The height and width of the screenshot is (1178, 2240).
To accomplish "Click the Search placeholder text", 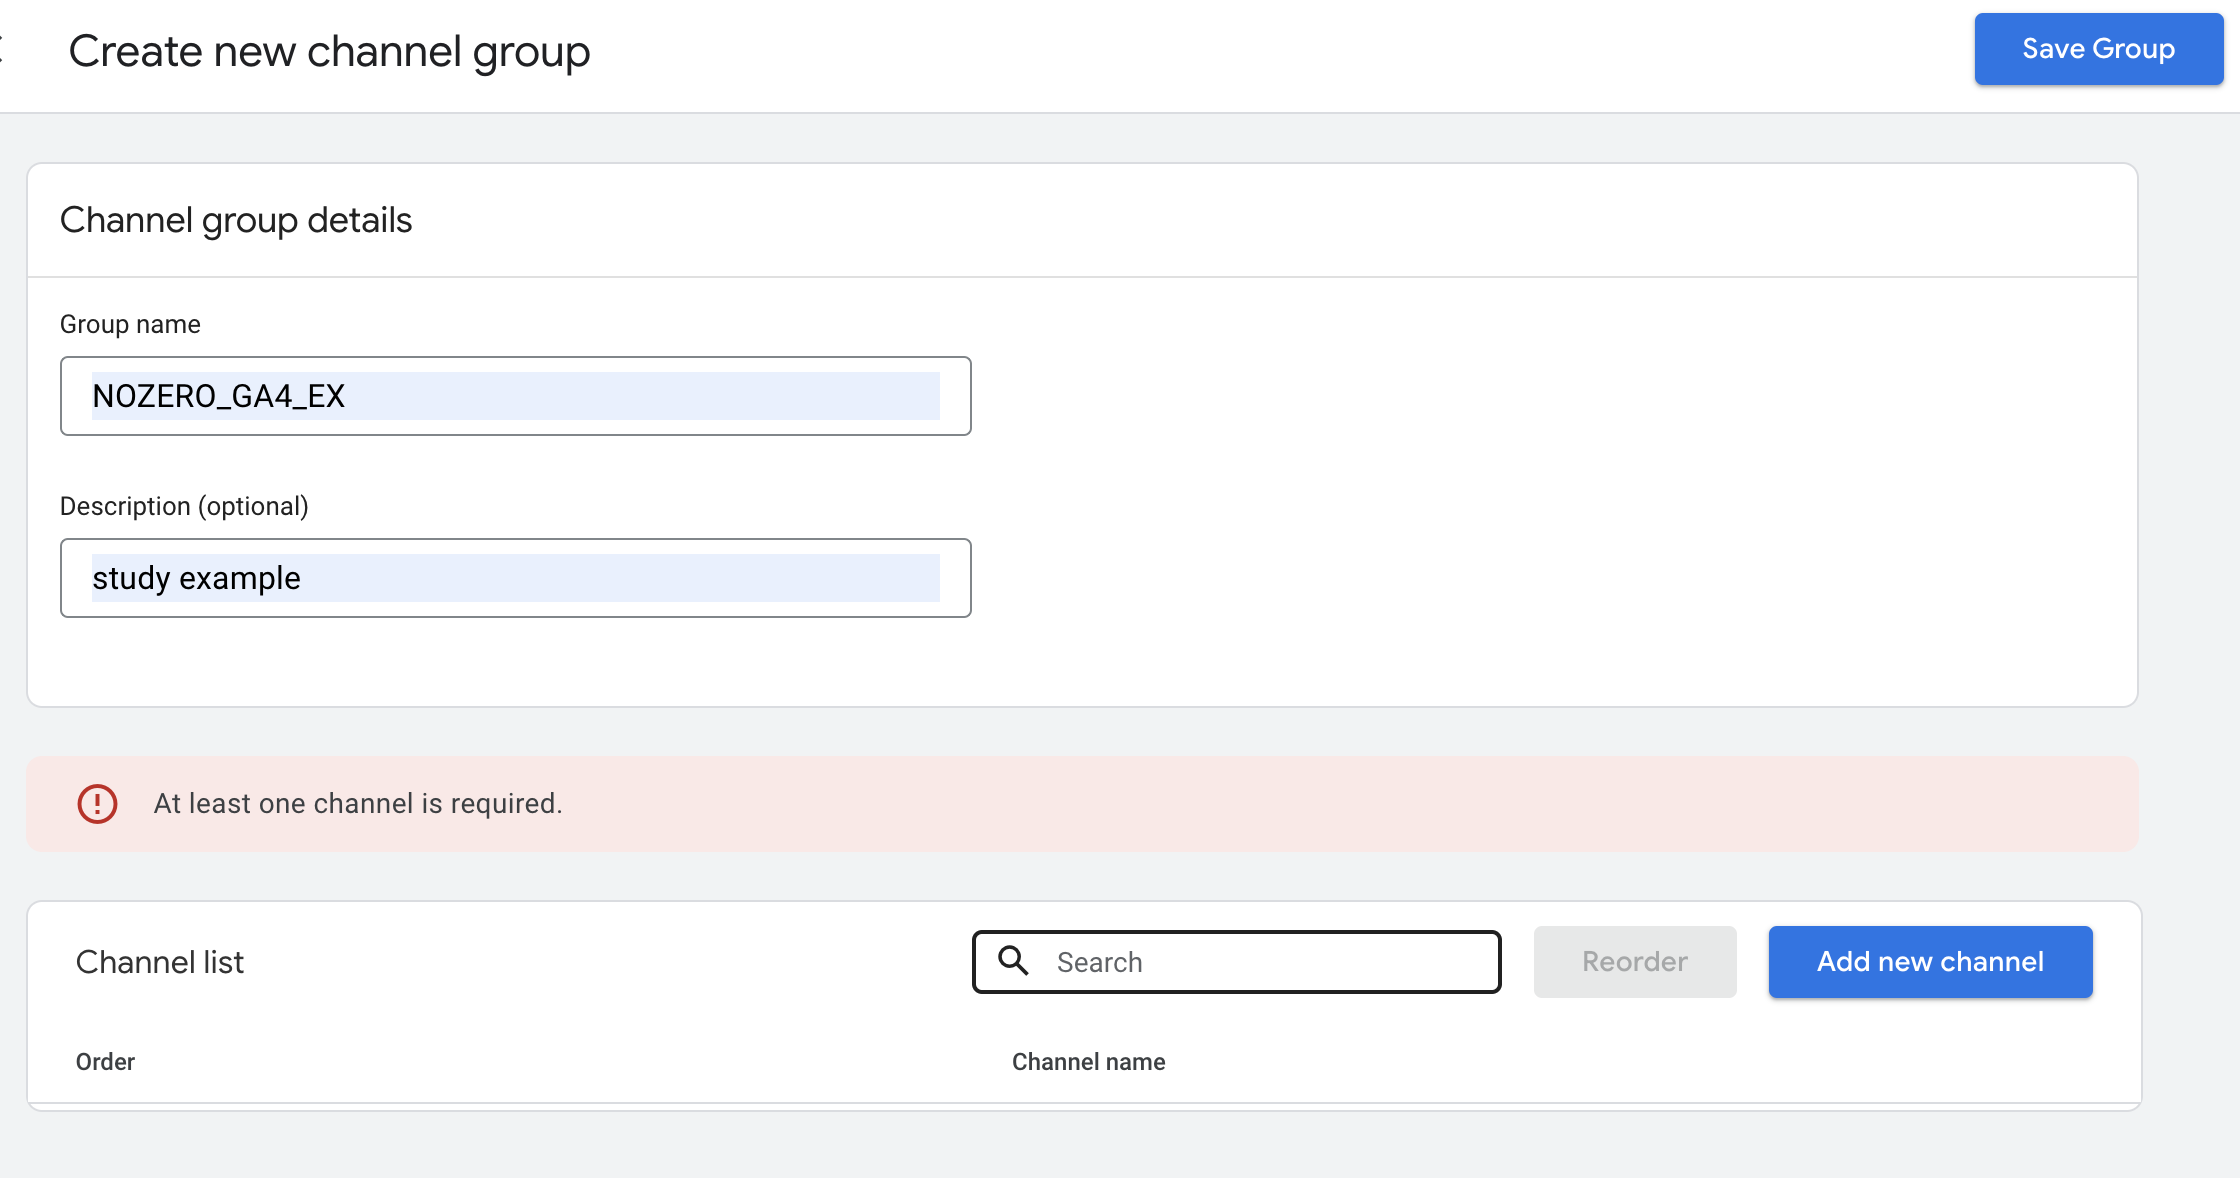I will tap(1099, 962).
